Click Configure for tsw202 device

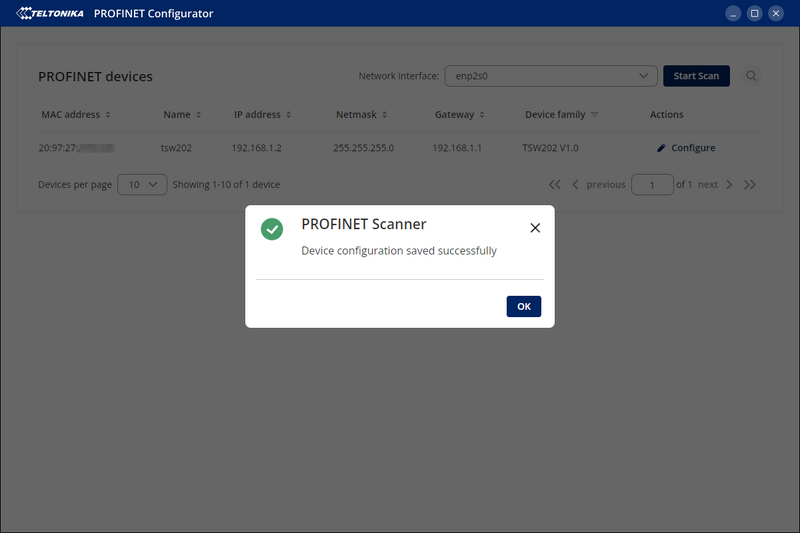(x=686, y=148)
